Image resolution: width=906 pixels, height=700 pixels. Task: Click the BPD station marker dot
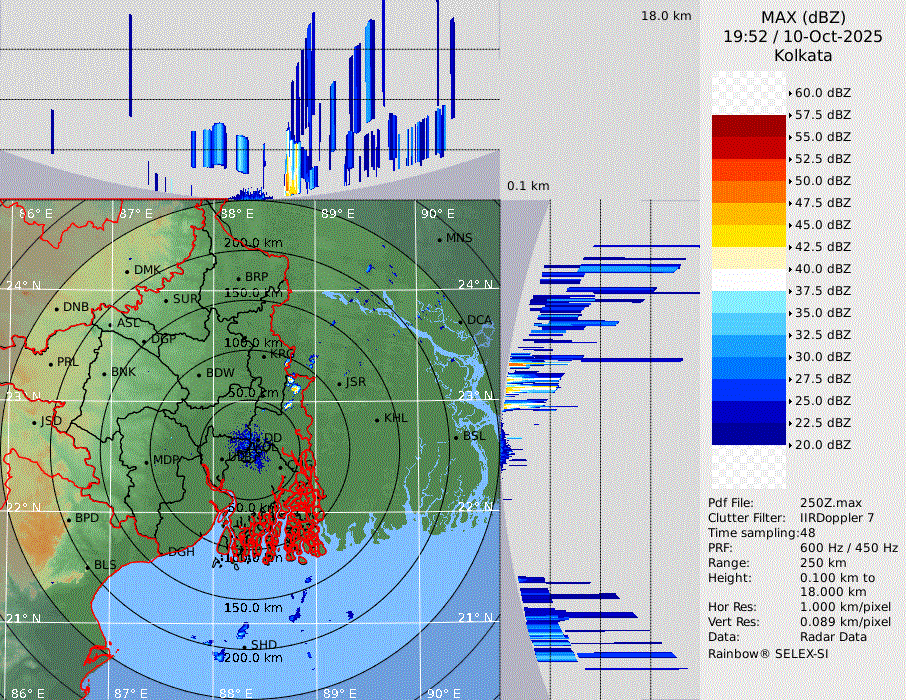point(69,519)
